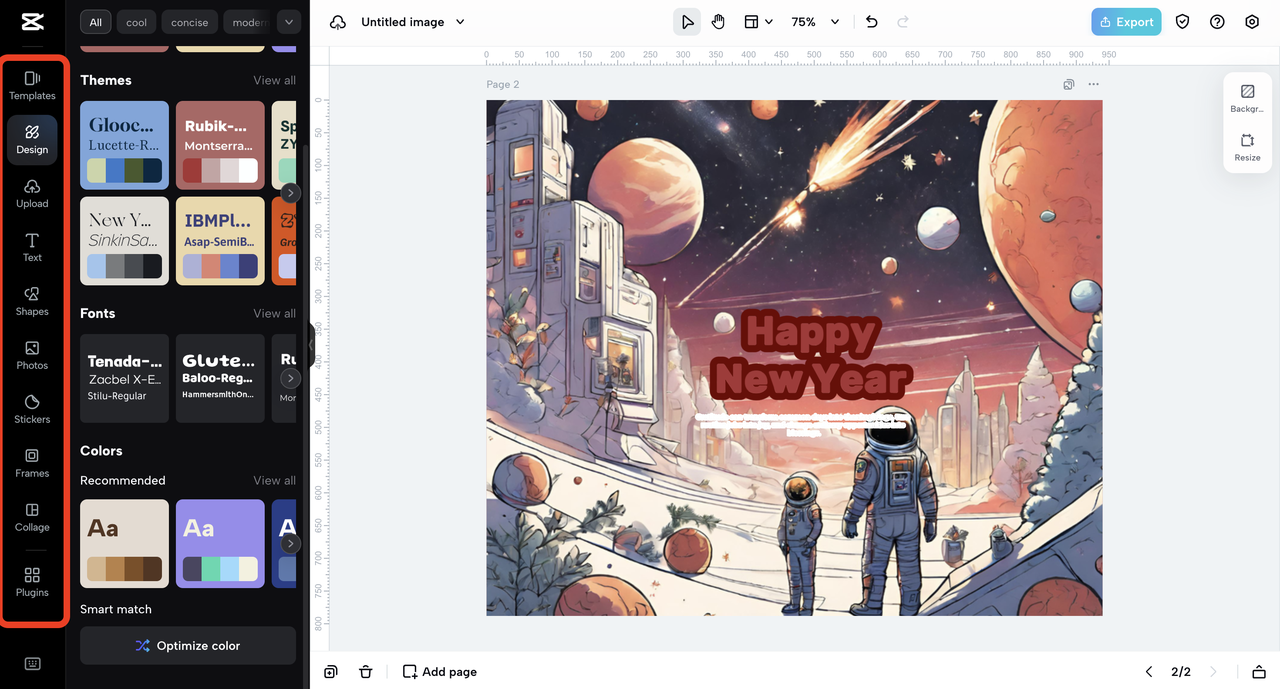
Task: Apply the Glute Baloo font pairing
Action: point(220,378)
